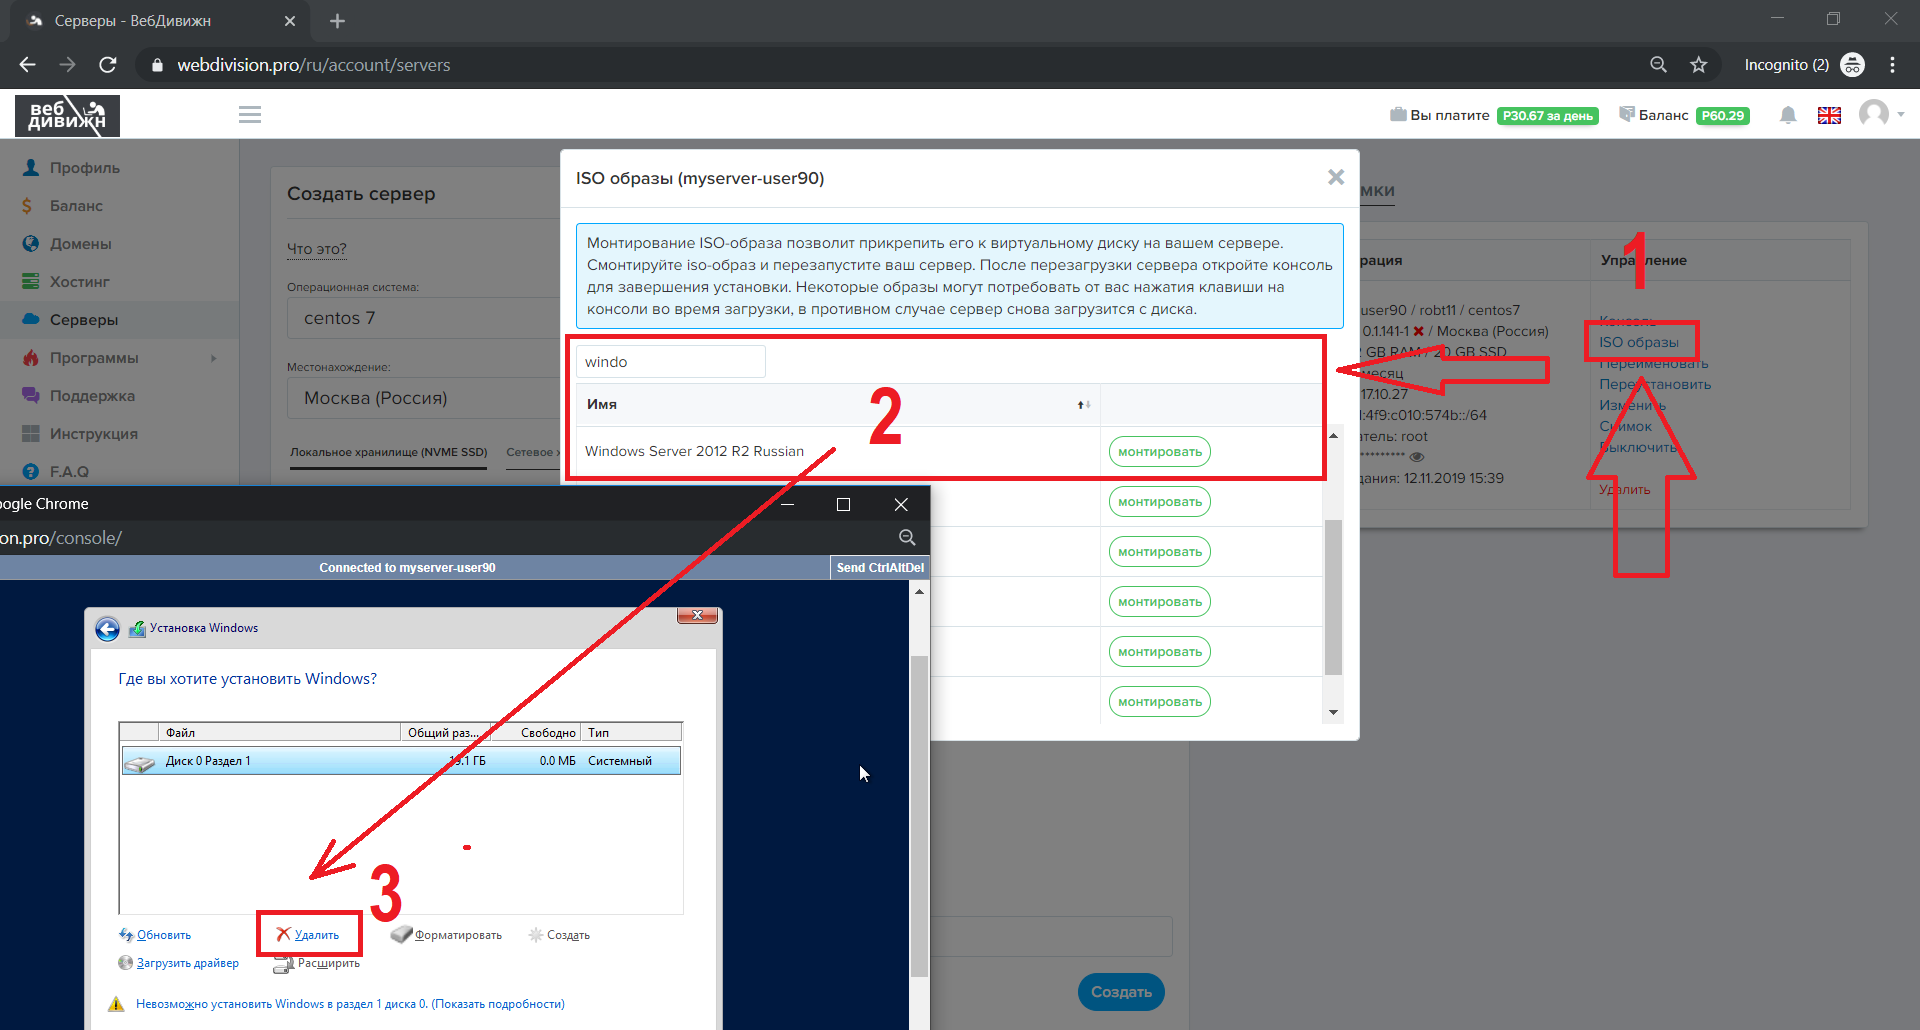This screenshot has height=1030, width=1920.
Task: Open the Серверы sidebar section
Action: pos(84,320)
